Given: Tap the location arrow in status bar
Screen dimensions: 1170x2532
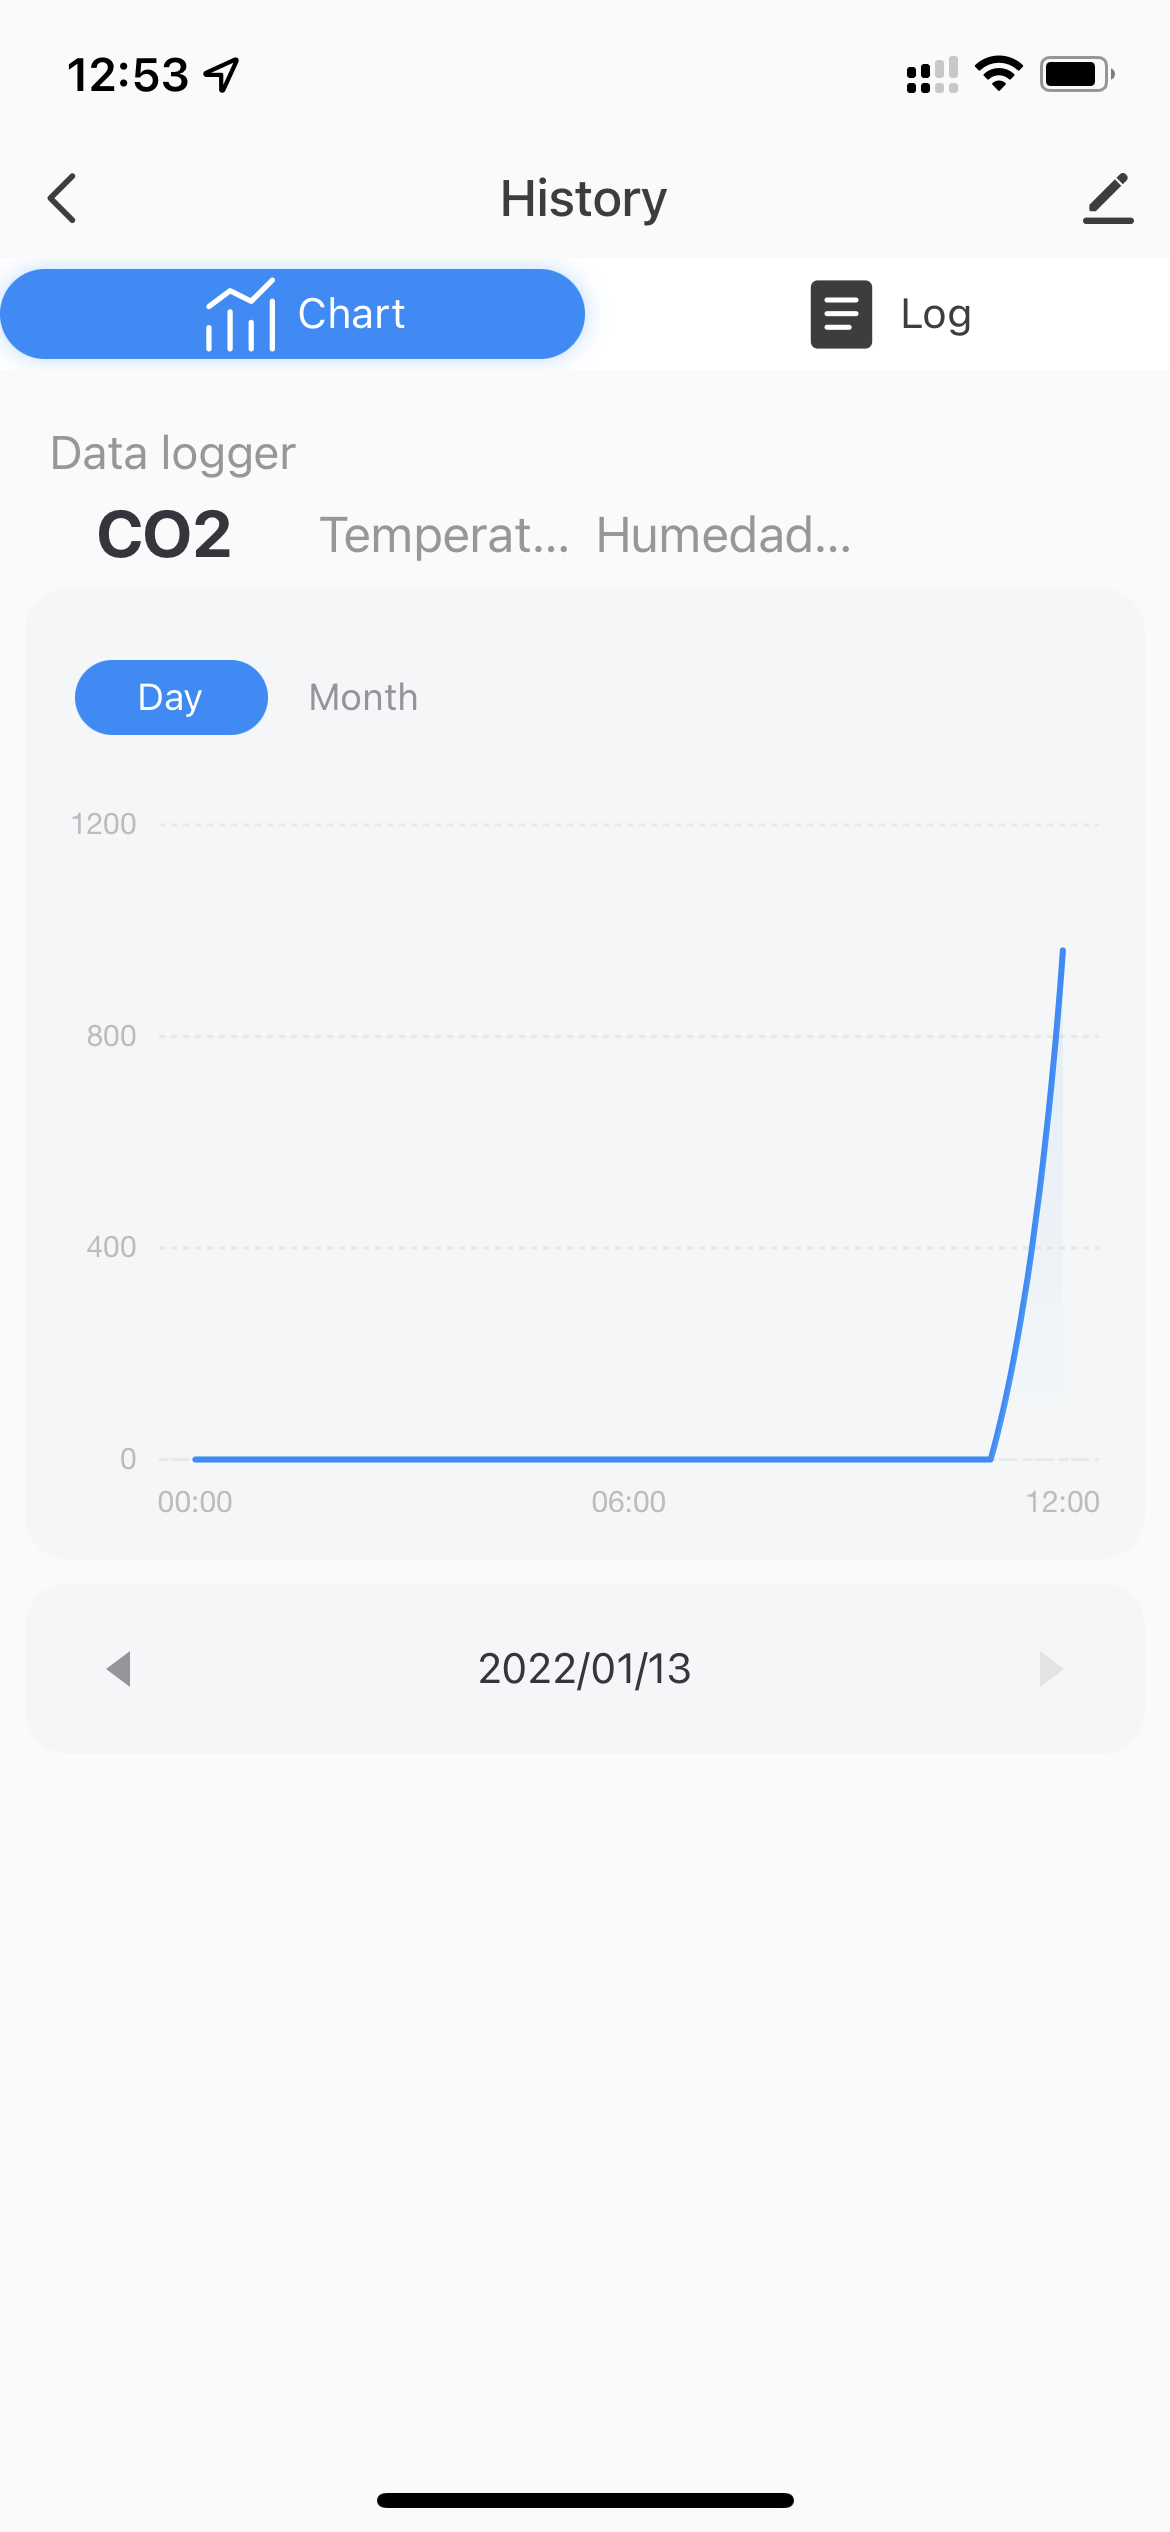Looking at the screenshot, I should (x=222, y=74).
